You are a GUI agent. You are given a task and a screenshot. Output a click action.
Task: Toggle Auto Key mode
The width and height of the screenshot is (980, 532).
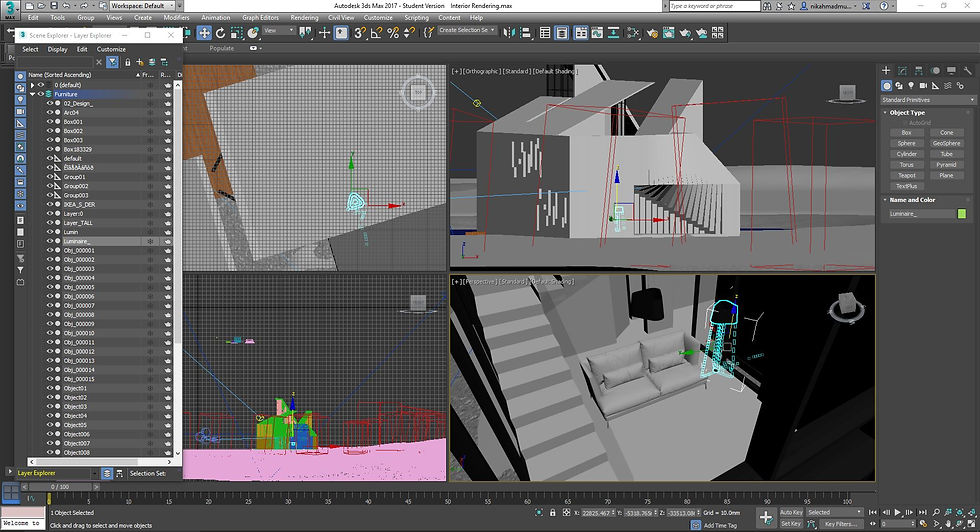coord(791,512)
